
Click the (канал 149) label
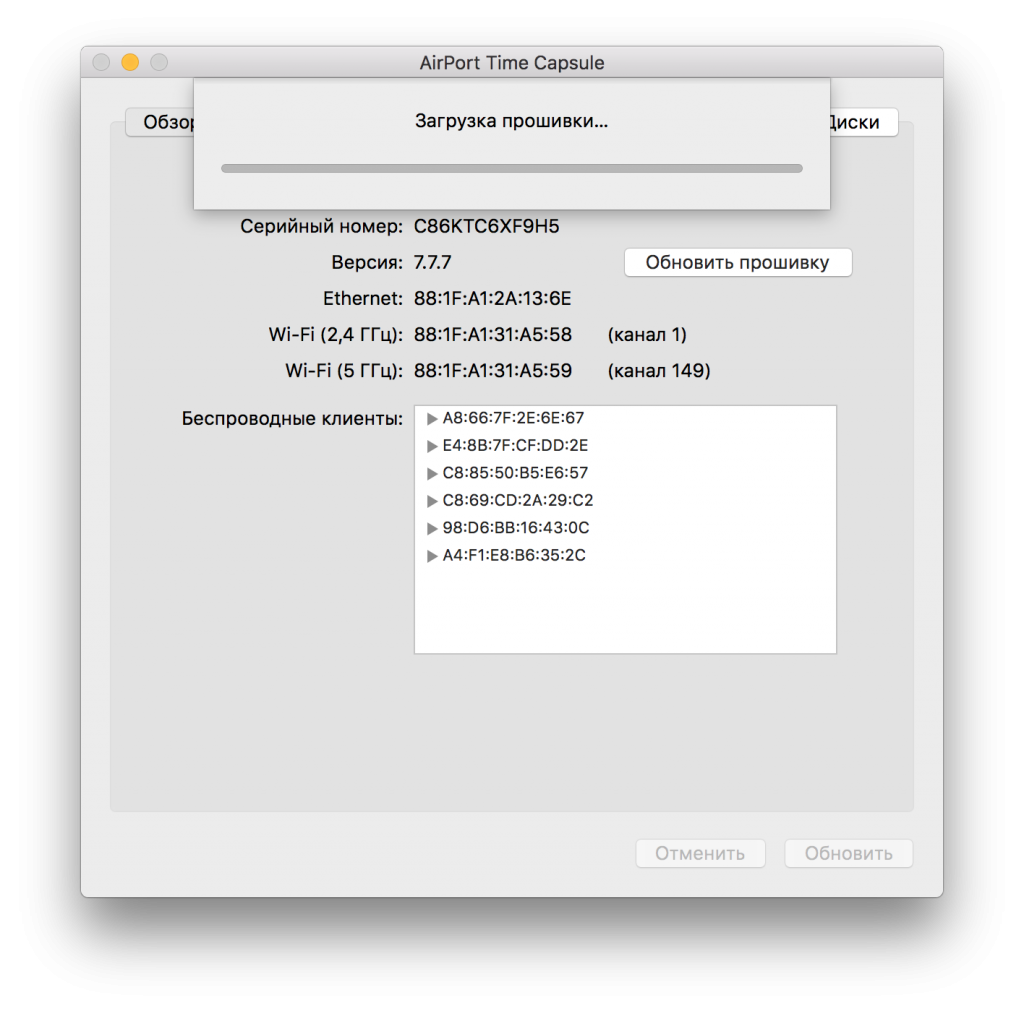pos(659,371)
